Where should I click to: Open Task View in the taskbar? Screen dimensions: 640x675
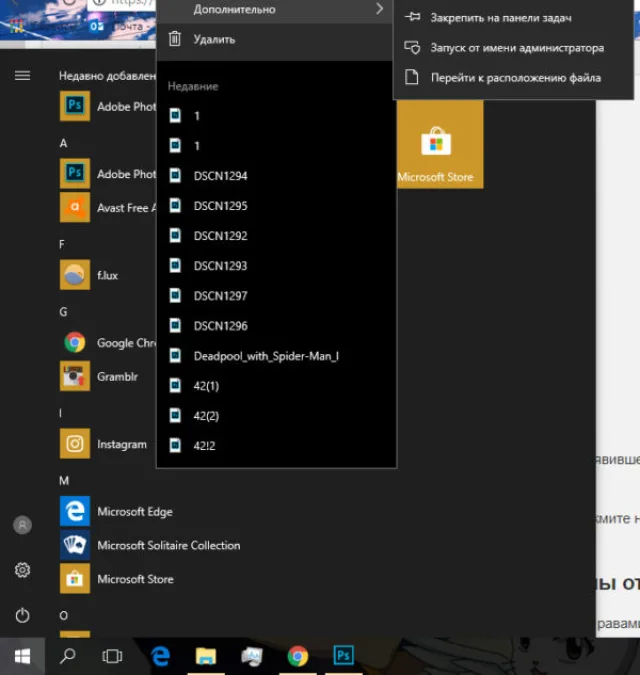(112, 656)
